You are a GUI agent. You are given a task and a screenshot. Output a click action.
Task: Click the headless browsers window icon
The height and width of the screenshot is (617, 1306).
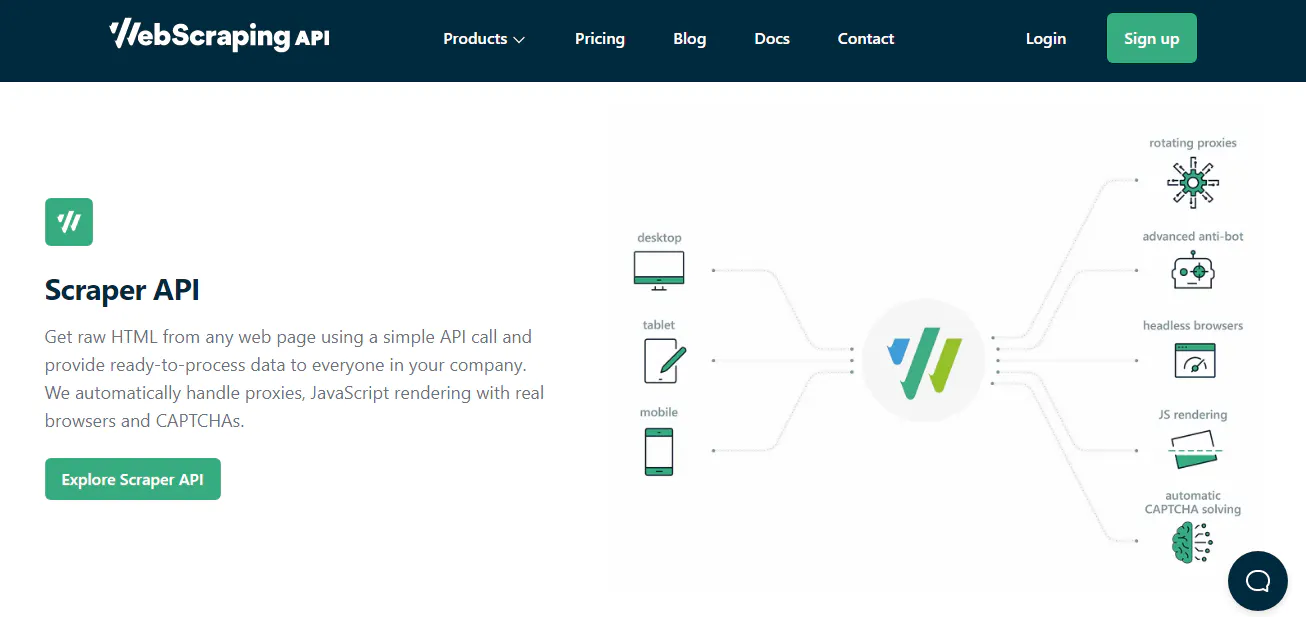(x=1192, y=359)
